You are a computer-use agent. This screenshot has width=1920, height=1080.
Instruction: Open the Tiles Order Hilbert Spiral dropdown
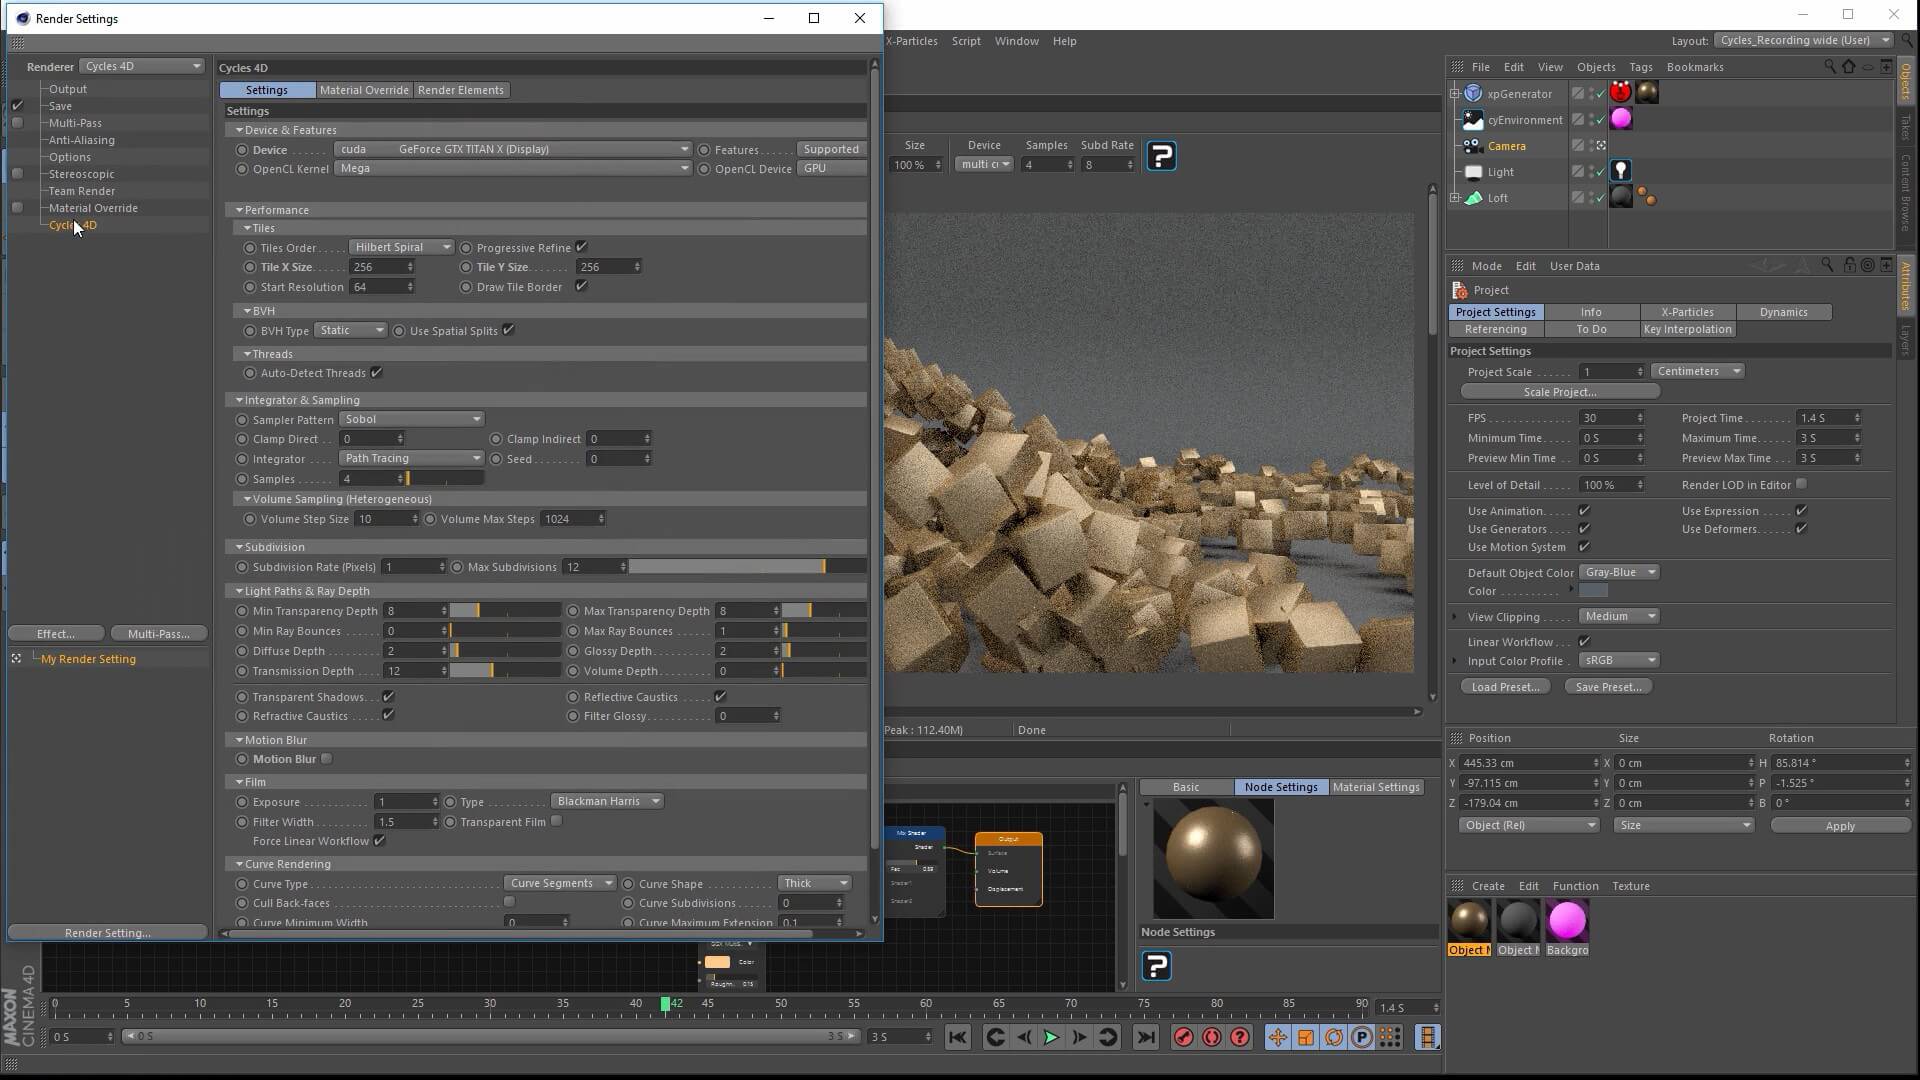point(402,247)
